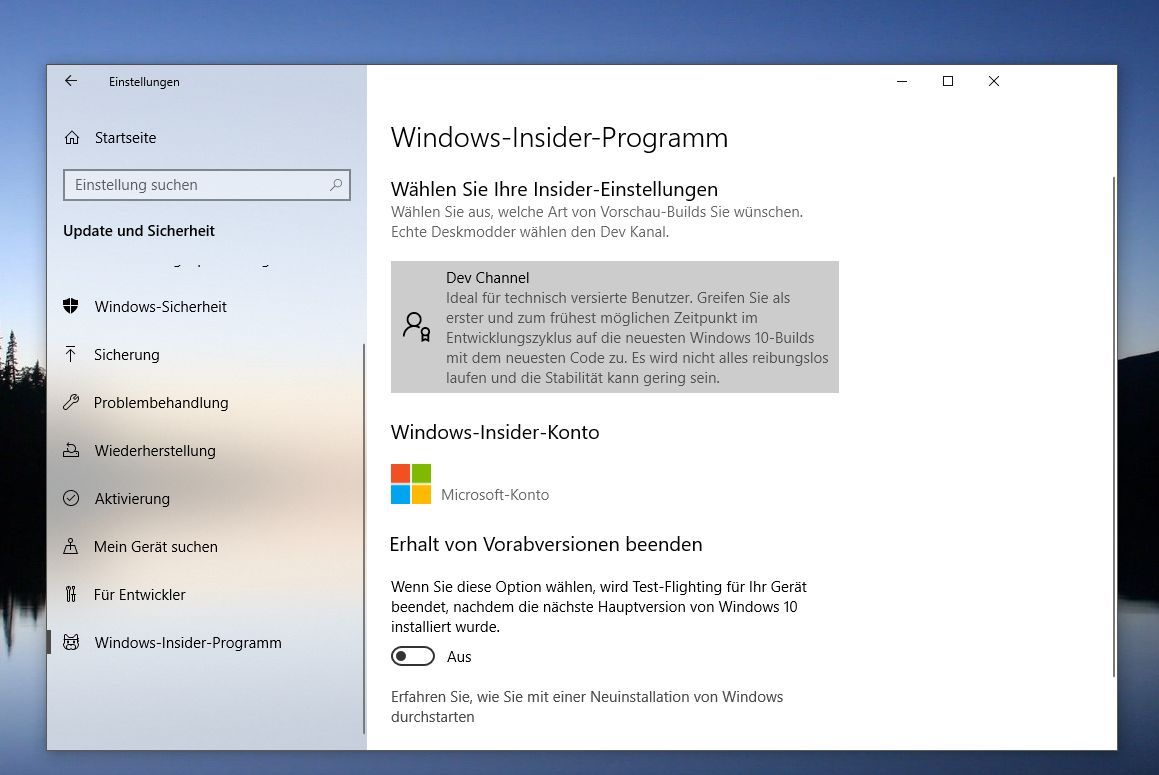
Task: Click the Startseite home icon
Action: coord(72,138)
